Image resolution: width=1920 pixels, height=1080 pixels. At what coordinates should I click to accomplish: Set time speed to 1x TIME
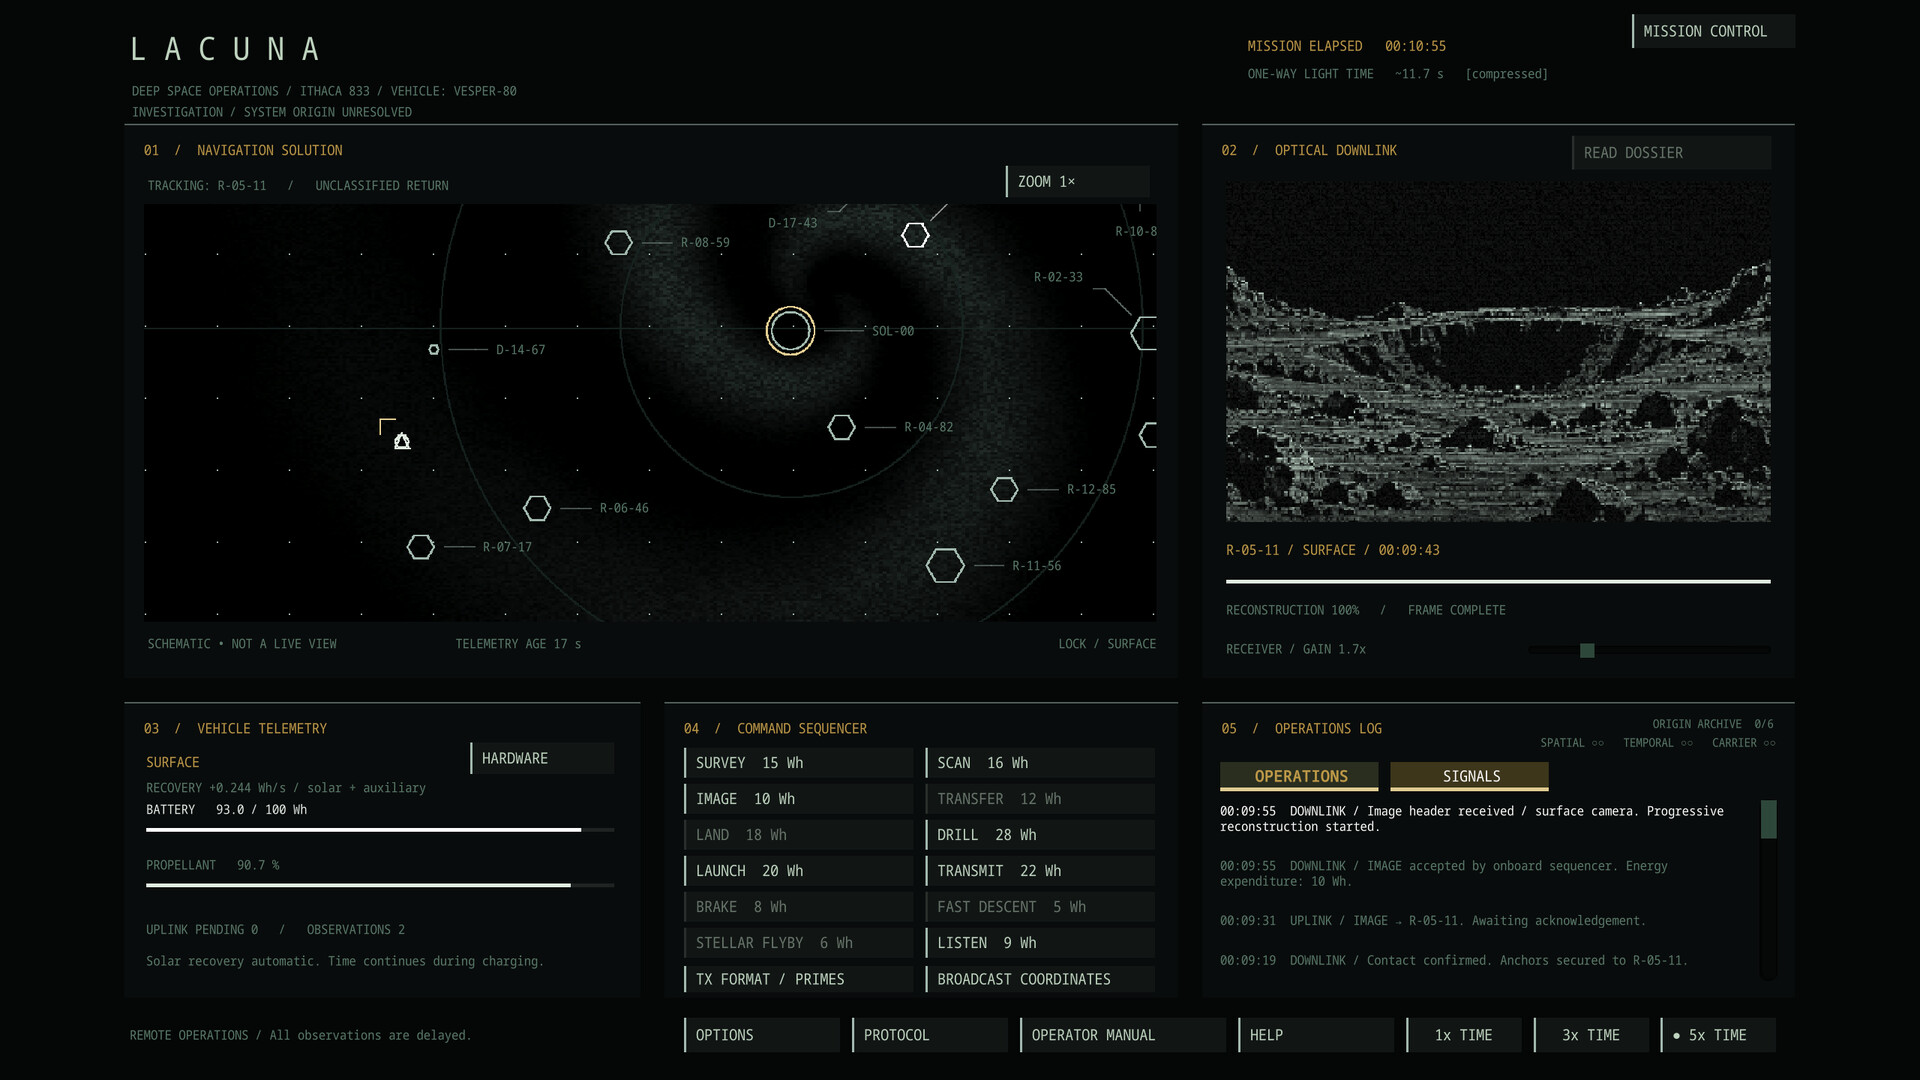tap(1464, 1035)
